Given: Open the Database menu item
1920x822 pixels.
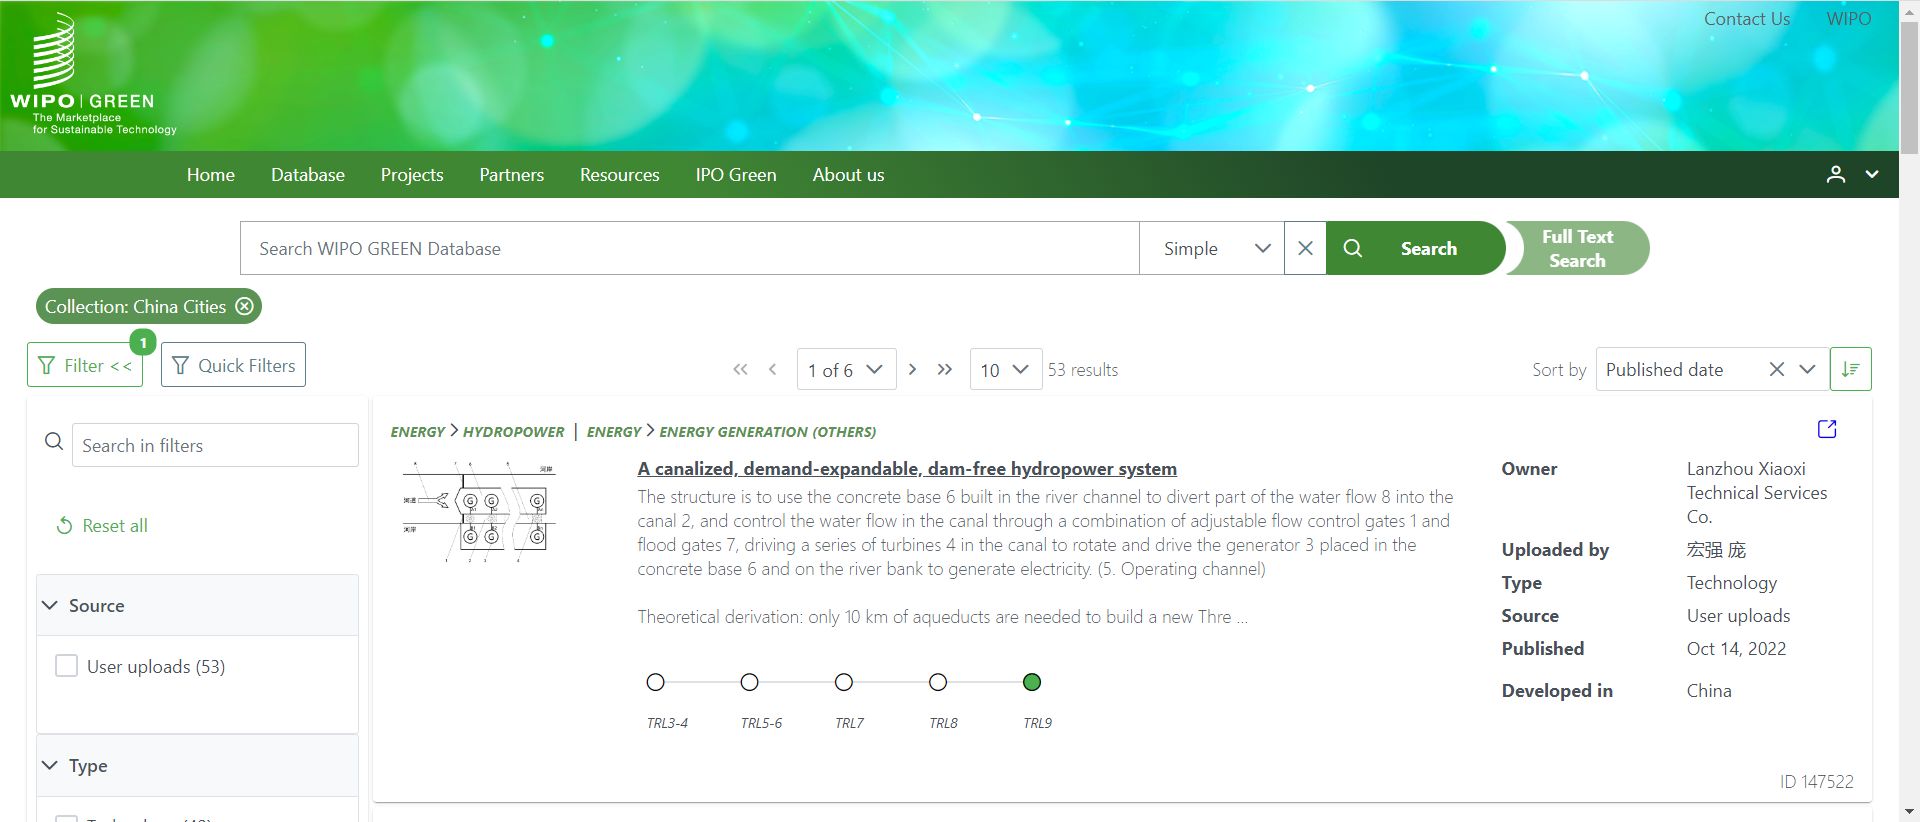Looking at the screenshot, I should 307,175.
